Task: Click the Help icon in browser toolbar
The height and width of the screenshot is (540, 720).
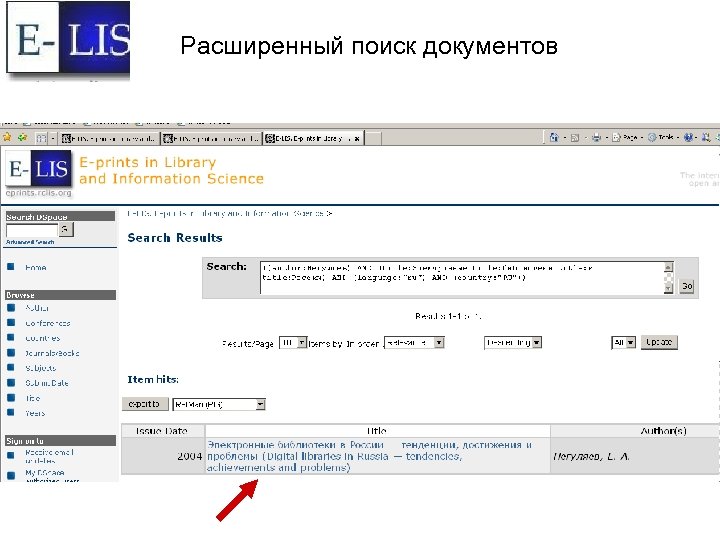Action: (688, 137)
